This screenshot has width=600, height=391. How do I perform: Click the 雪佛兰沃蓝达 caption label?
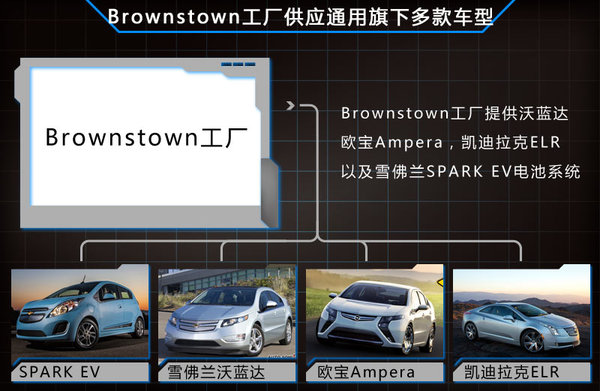216,372
